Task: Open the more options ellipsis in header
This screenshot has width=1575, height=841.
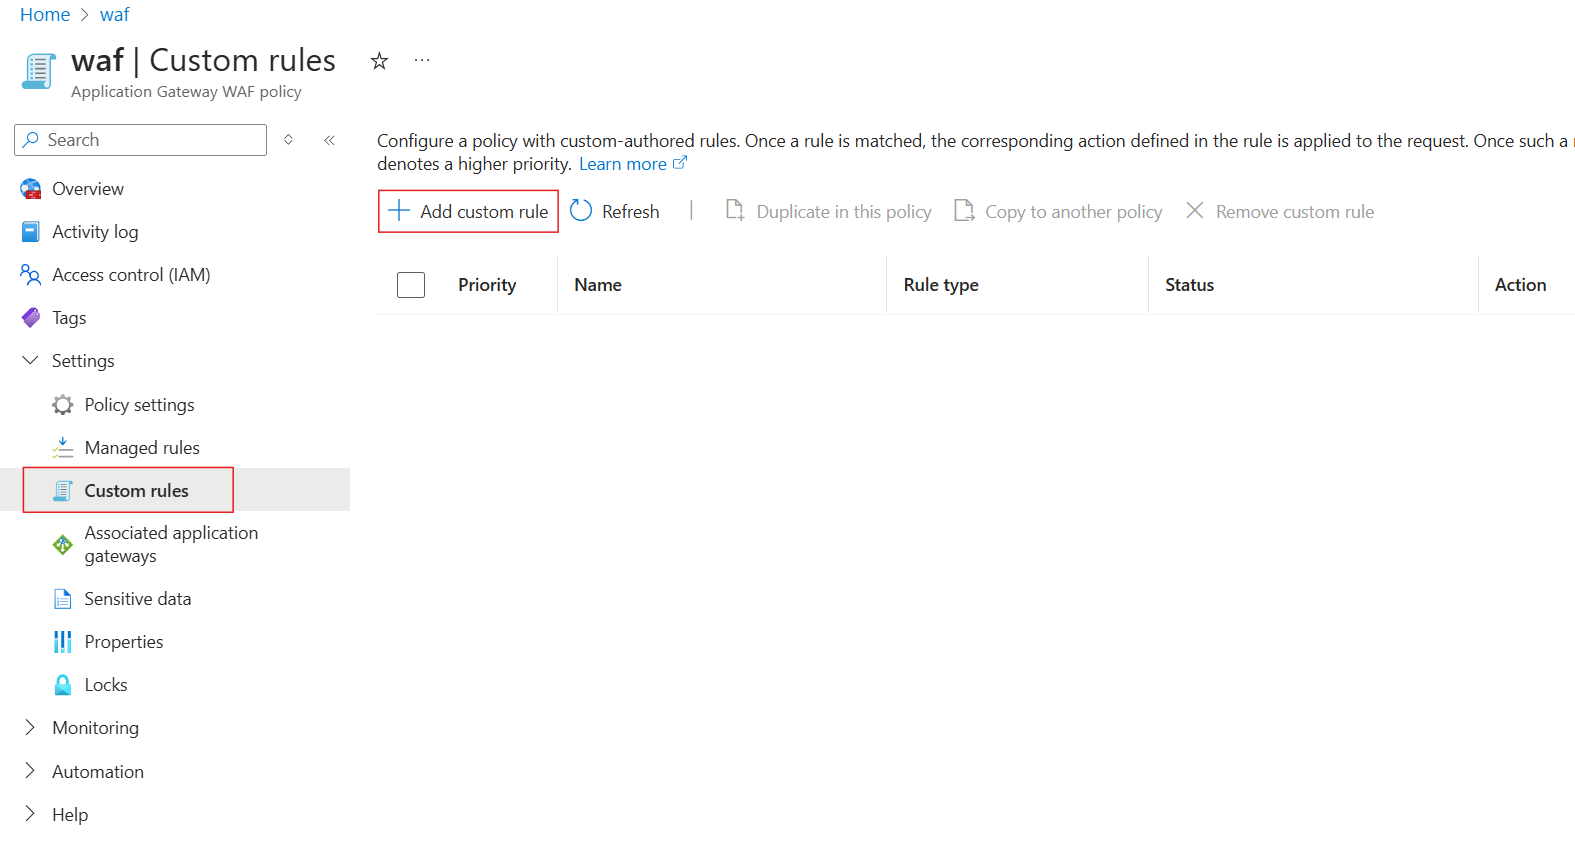Action: click(x=422, y=61)
